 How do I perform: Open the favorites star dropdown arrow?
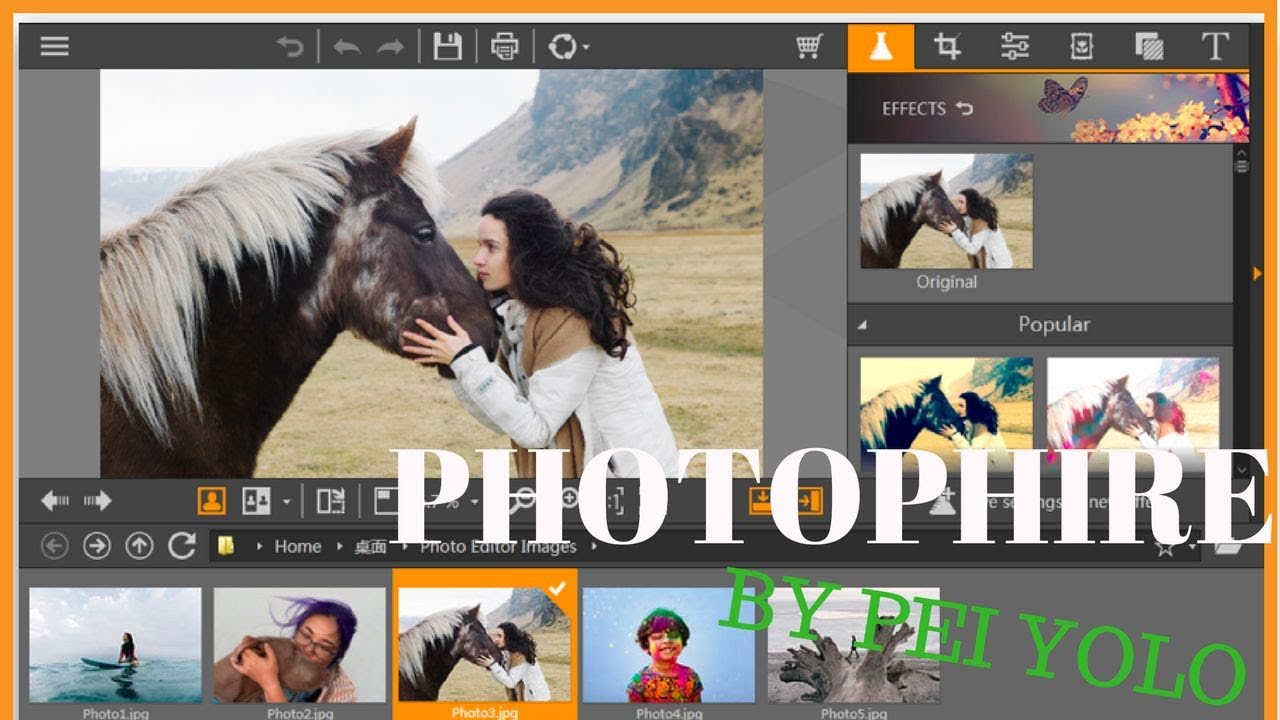[x=1192, y=548]
